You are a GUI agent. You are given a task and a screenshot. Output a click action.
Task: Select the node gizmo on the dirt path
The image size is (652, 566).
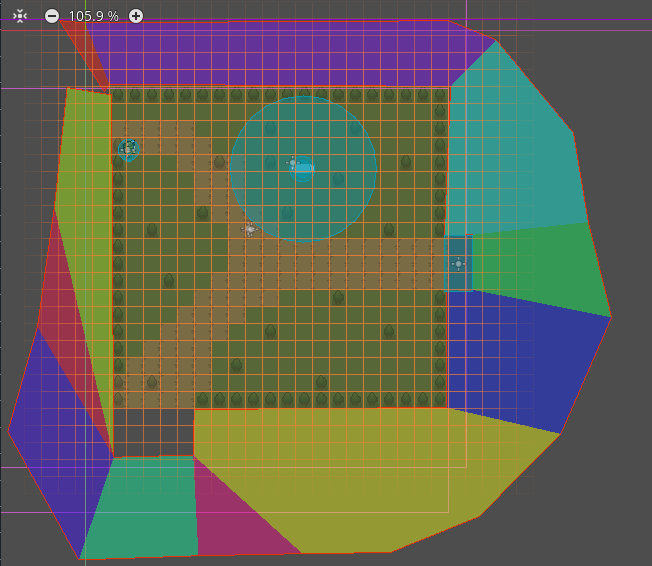pyautogui.click(x=250, y=229)
